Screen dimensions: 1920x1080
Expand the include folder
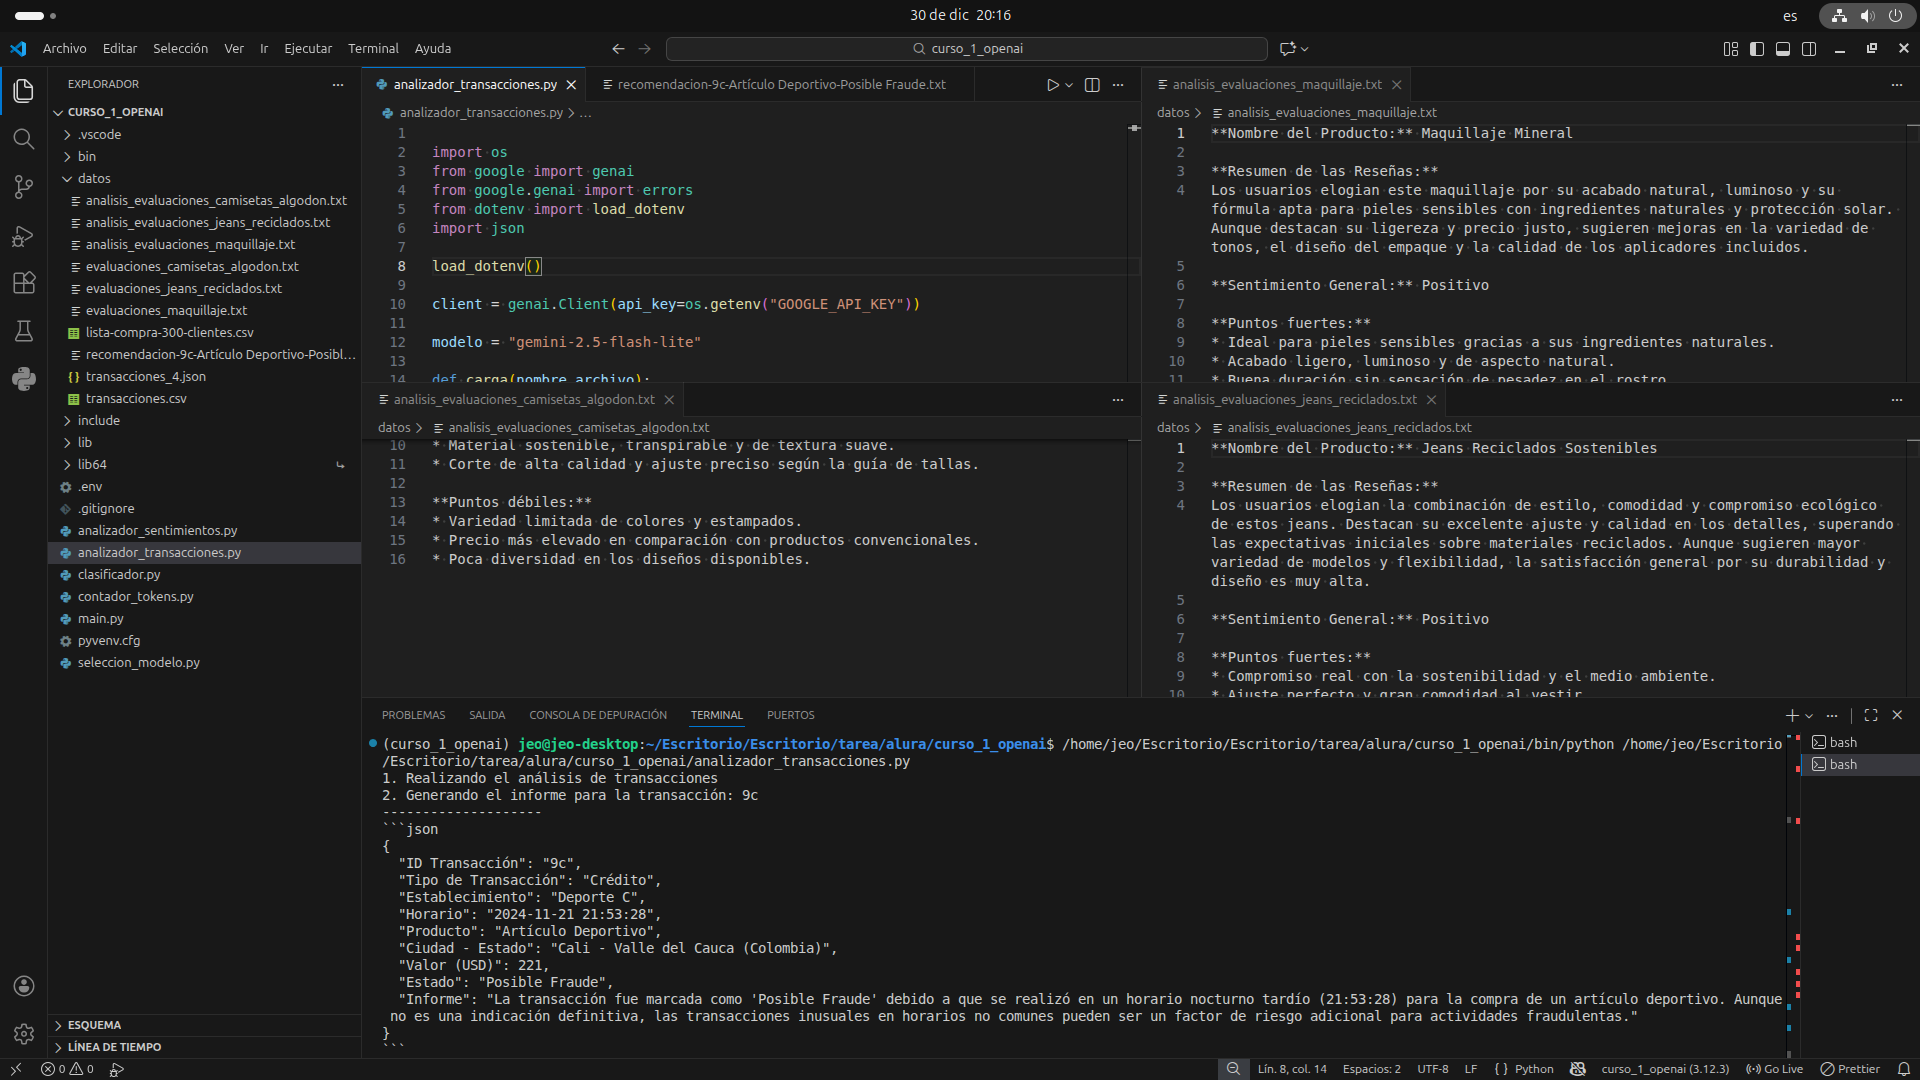point(98,420)
